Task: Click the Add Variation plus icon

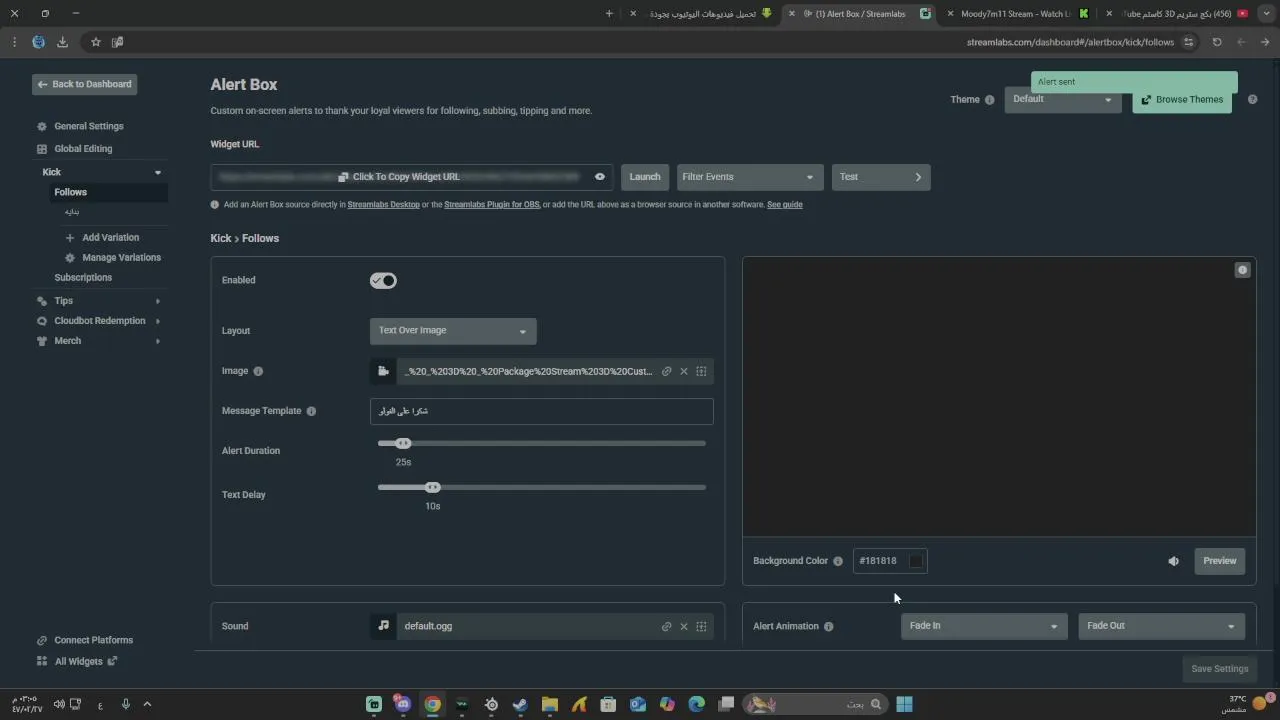Action: pos(70,238)
